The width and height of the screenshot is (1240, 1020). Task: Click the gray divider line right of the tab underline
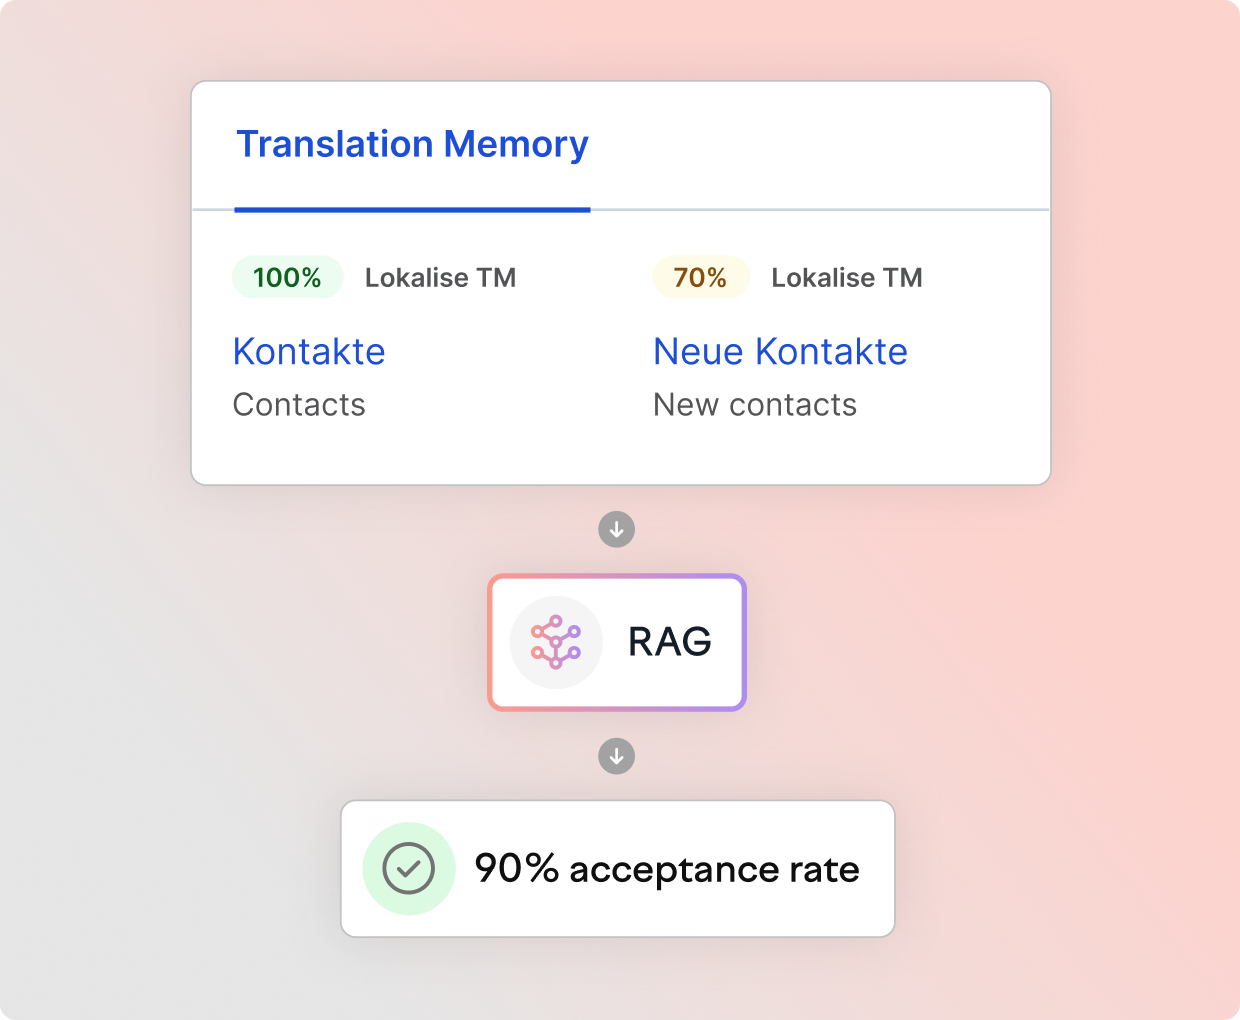click(x=820, y=210)
